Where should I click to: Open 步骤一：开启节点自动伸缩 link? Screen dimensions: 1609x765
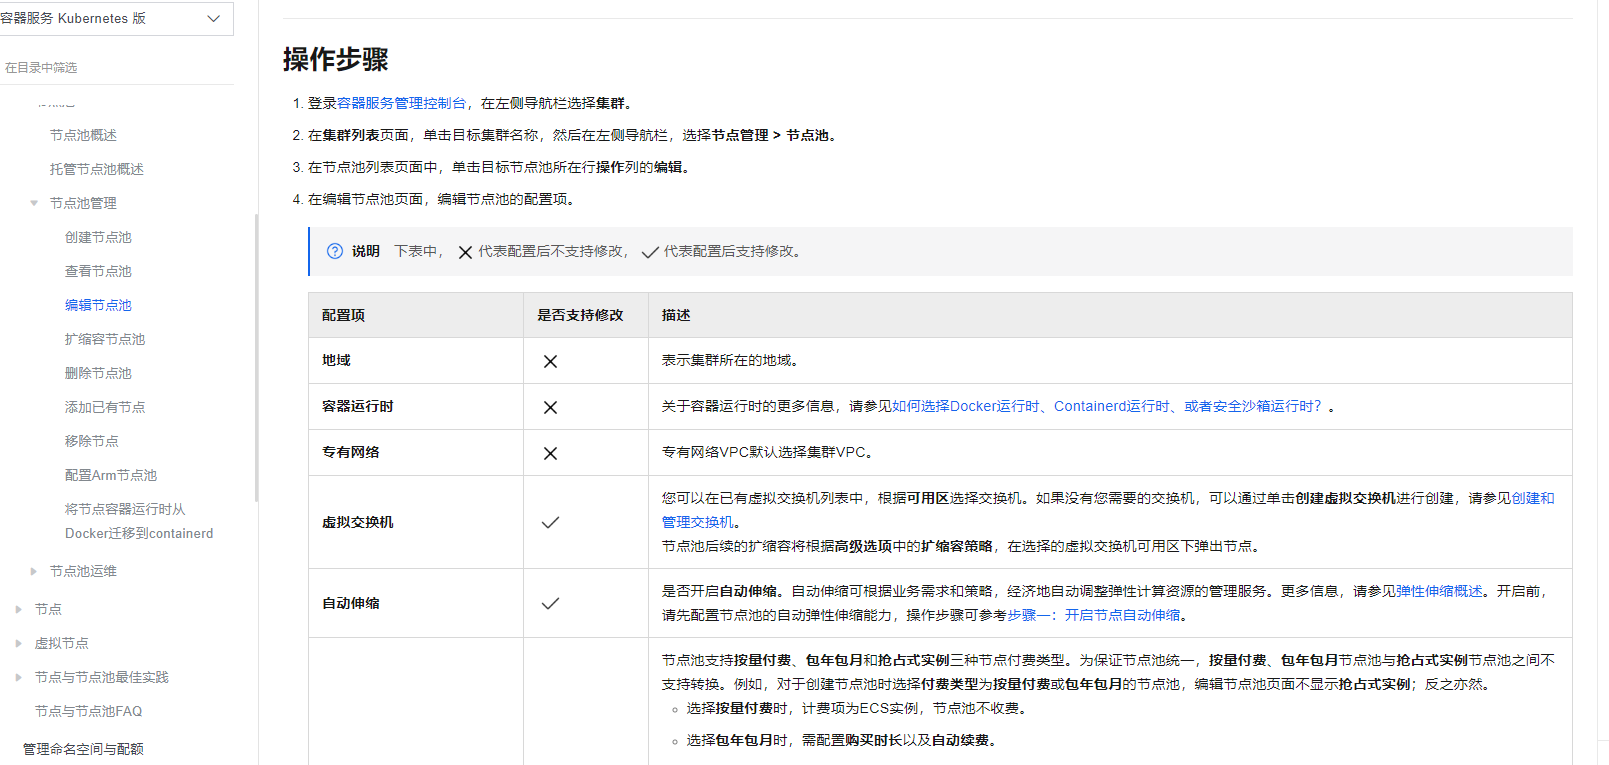1093,615
